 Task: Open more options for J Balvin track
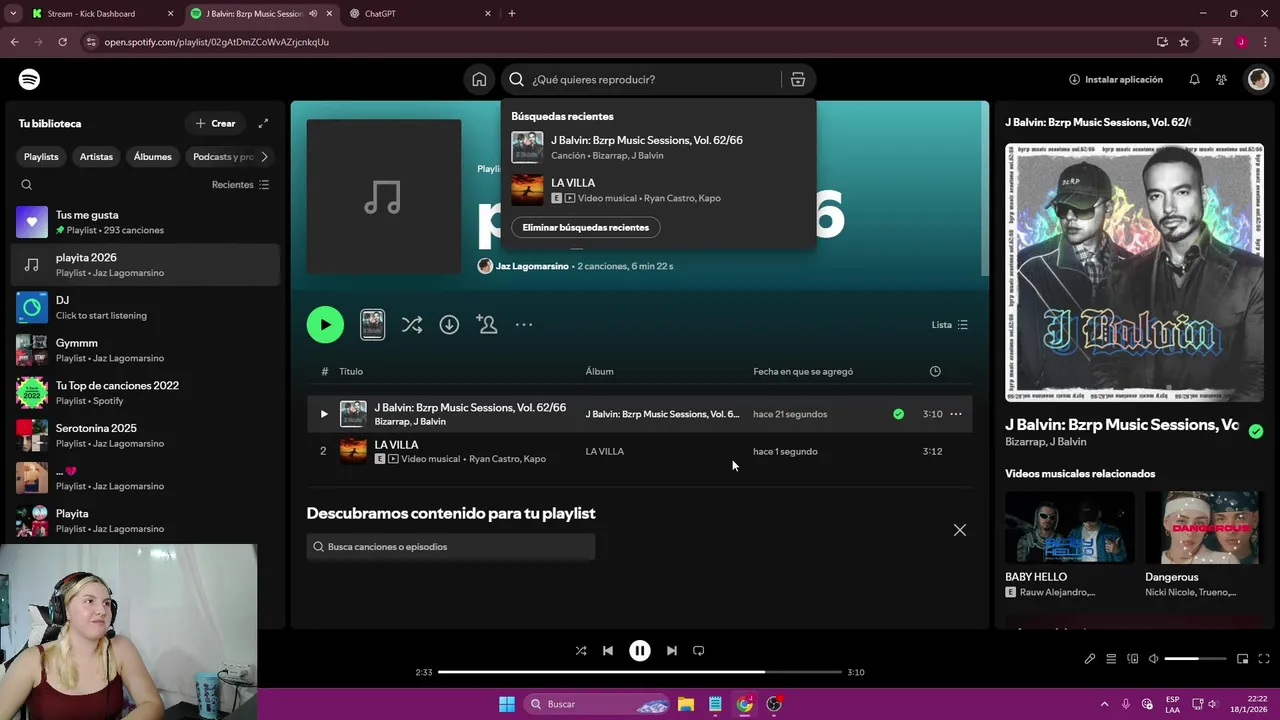coord(956,414)
